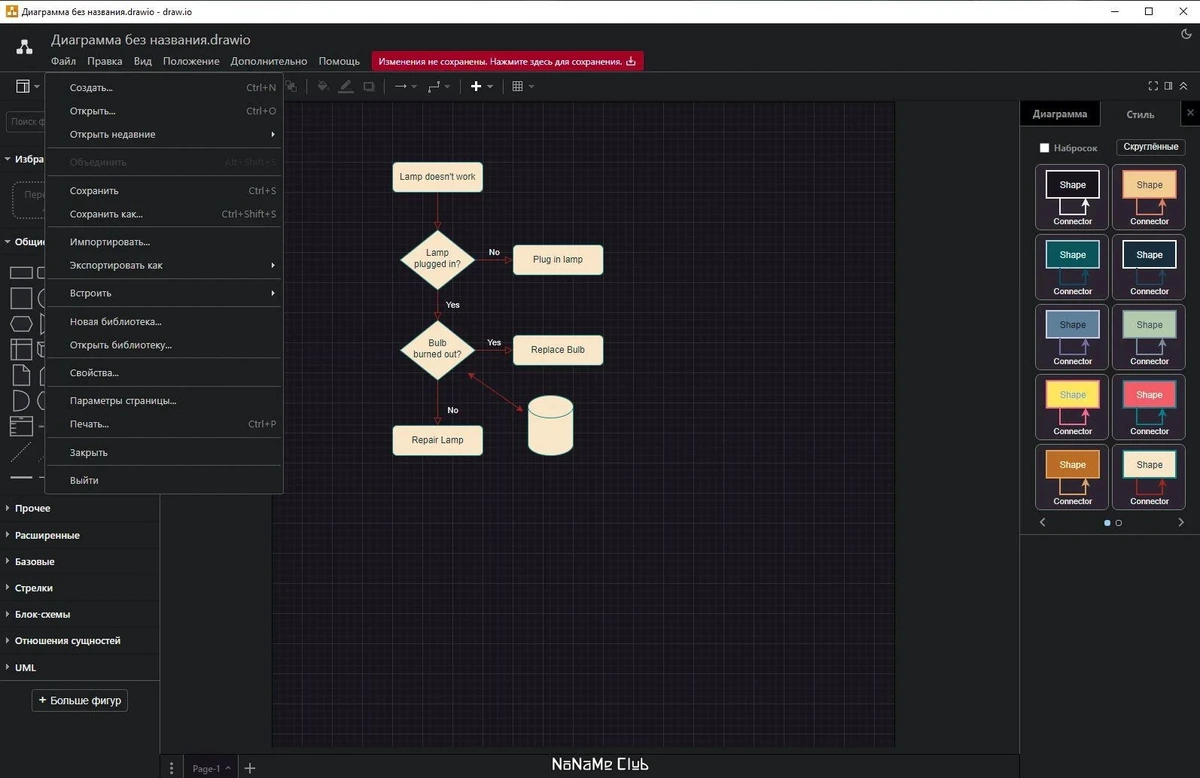The height and width of the screenshot is (778, 1200).
Task: Apply the red shape style preset
Action: click(1149, 407)
